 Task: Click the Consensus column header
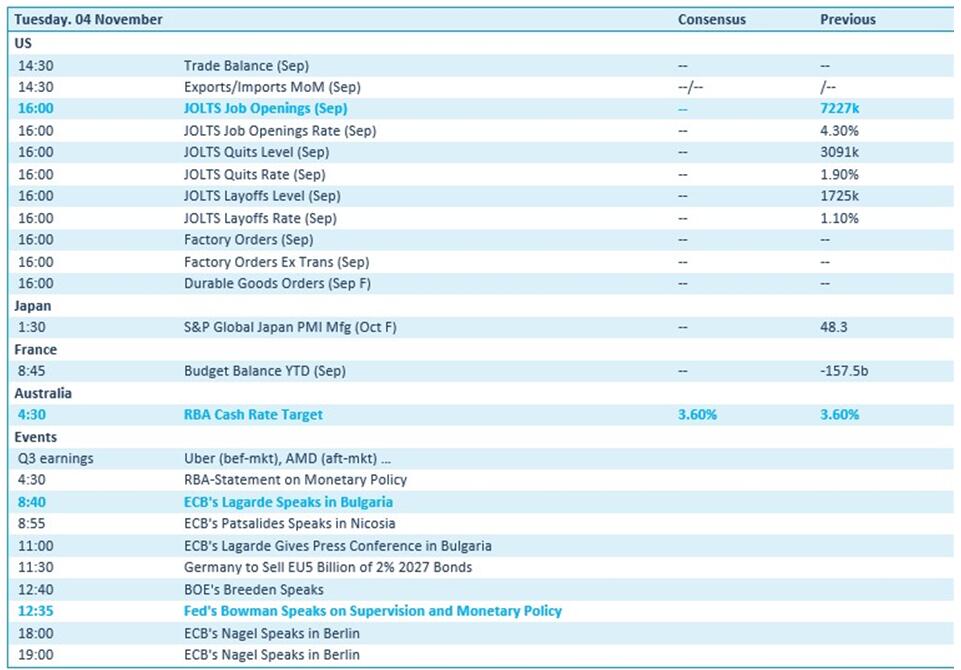[711, 20]
